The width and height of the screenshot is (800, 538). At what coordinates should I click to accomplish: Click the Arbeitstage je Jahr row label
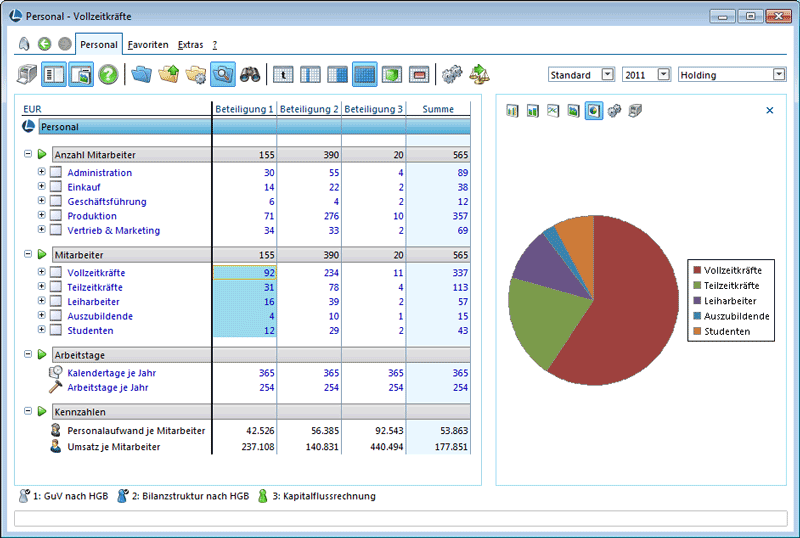(108, 387)
